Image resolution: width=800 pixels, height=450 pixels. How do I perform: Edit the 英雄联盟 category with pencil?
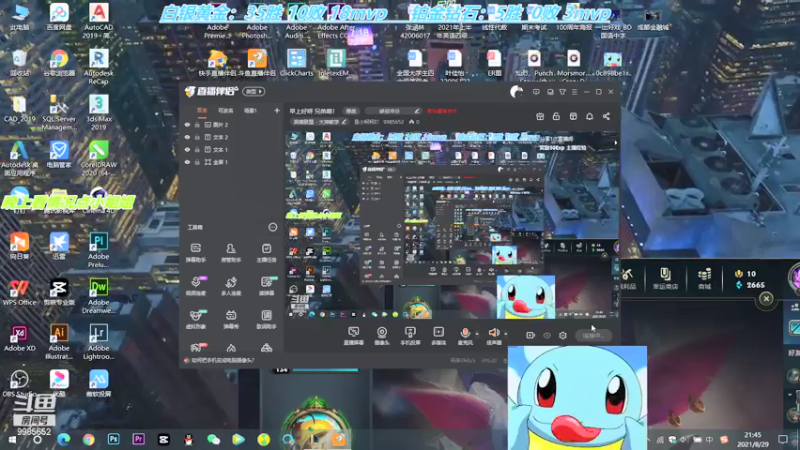pos(344,122)
